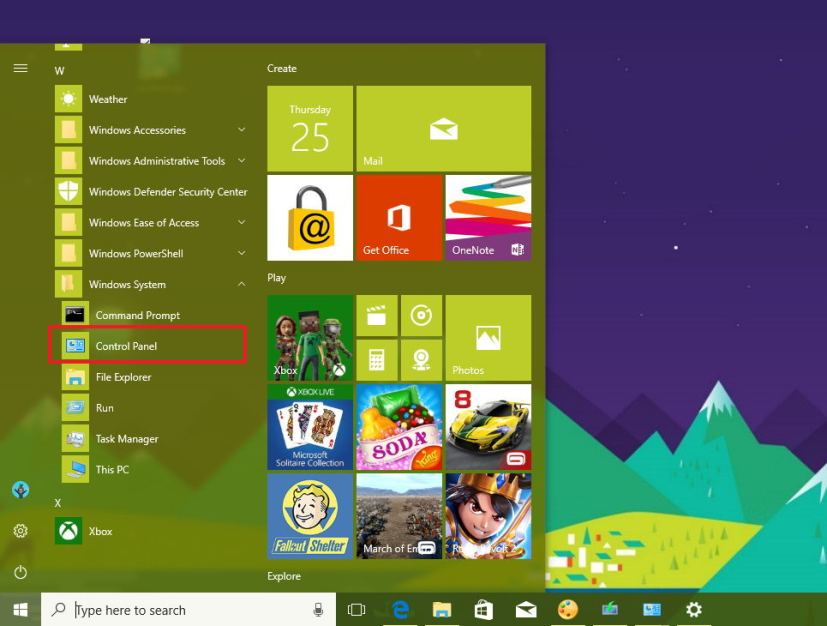Select the Windows PowerShell folder label

(136, 254)
